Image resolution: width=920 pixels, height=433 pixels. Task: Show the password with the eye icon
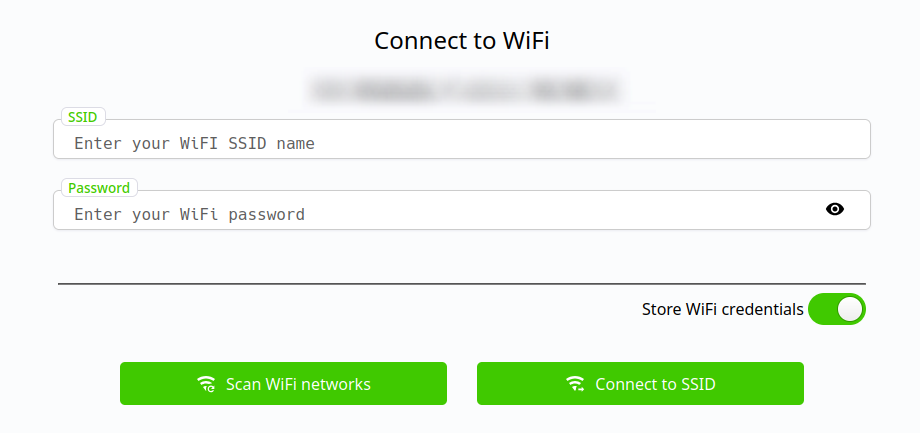(835, 209)
